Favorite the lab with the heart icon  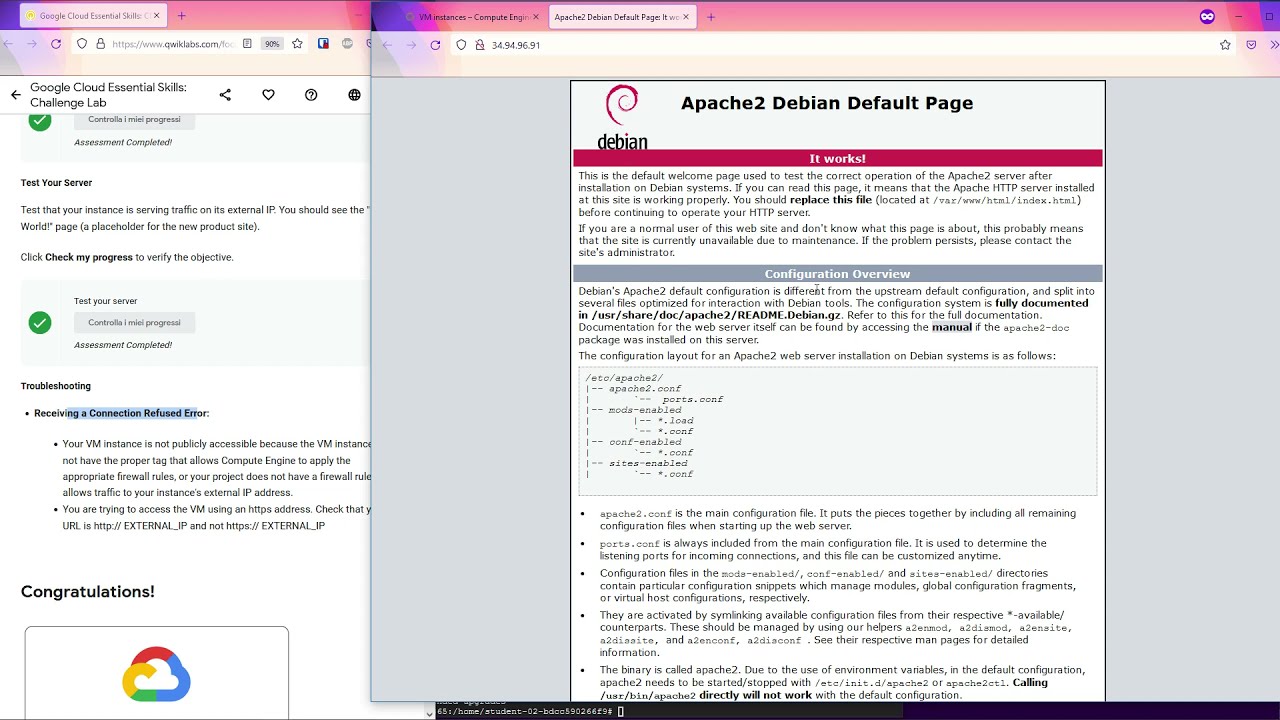tap(268, 95)
